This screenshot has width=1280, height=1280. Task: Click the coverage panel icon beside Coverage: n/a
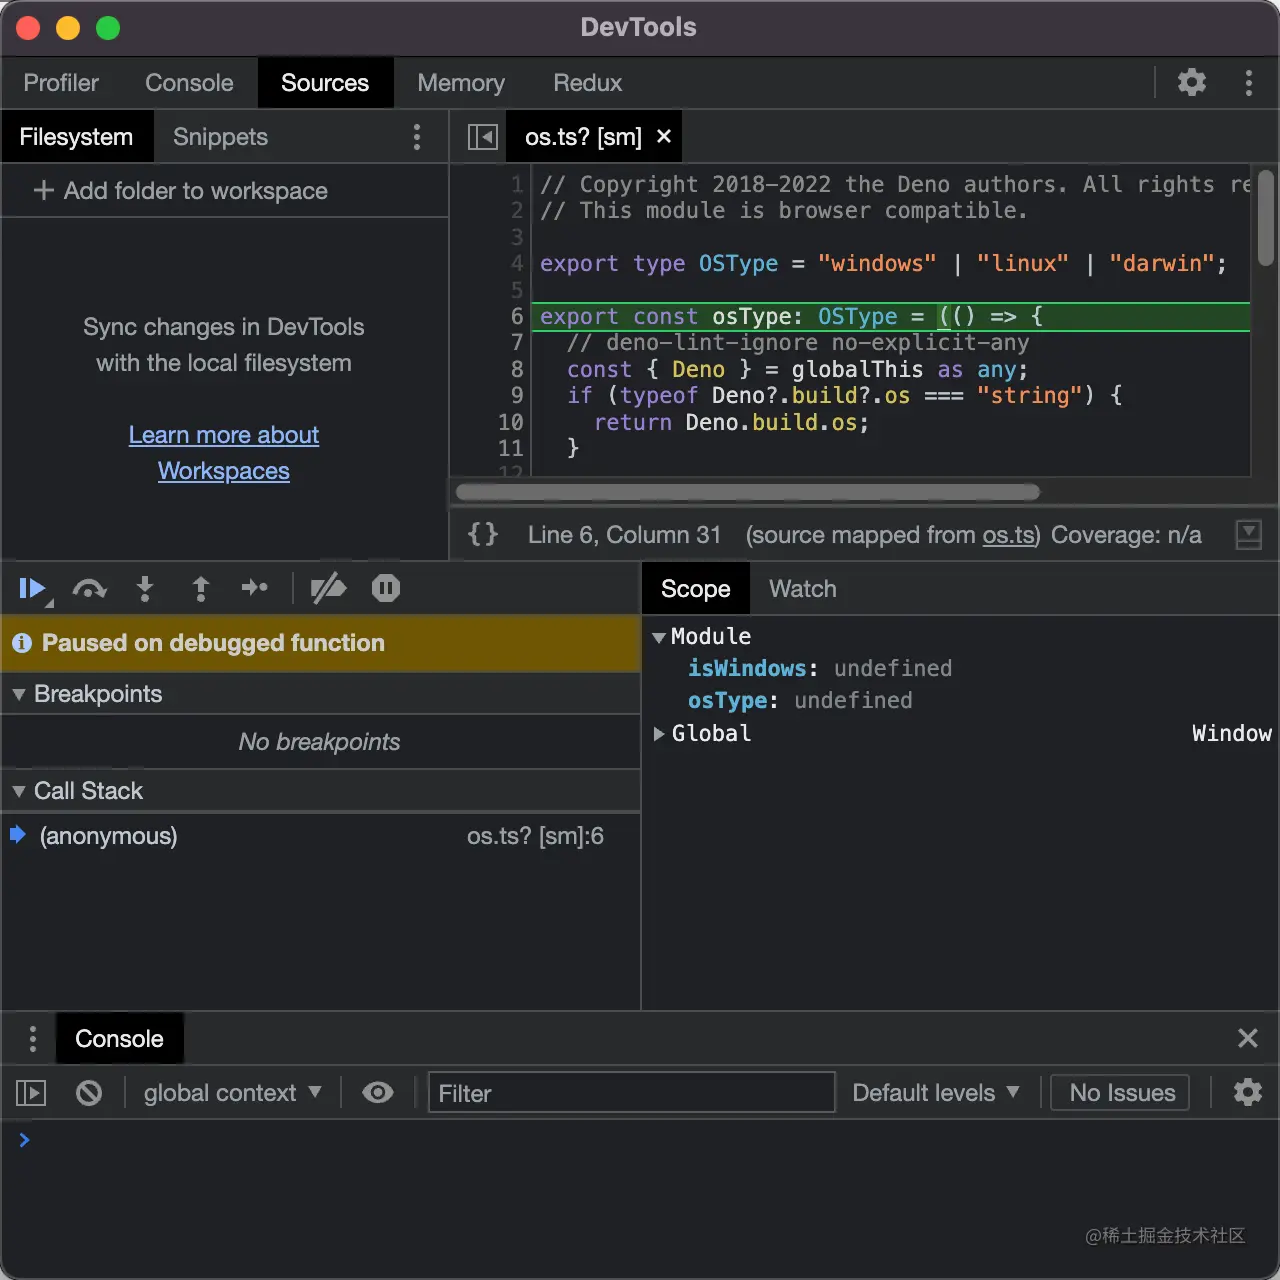(1249, 534)
